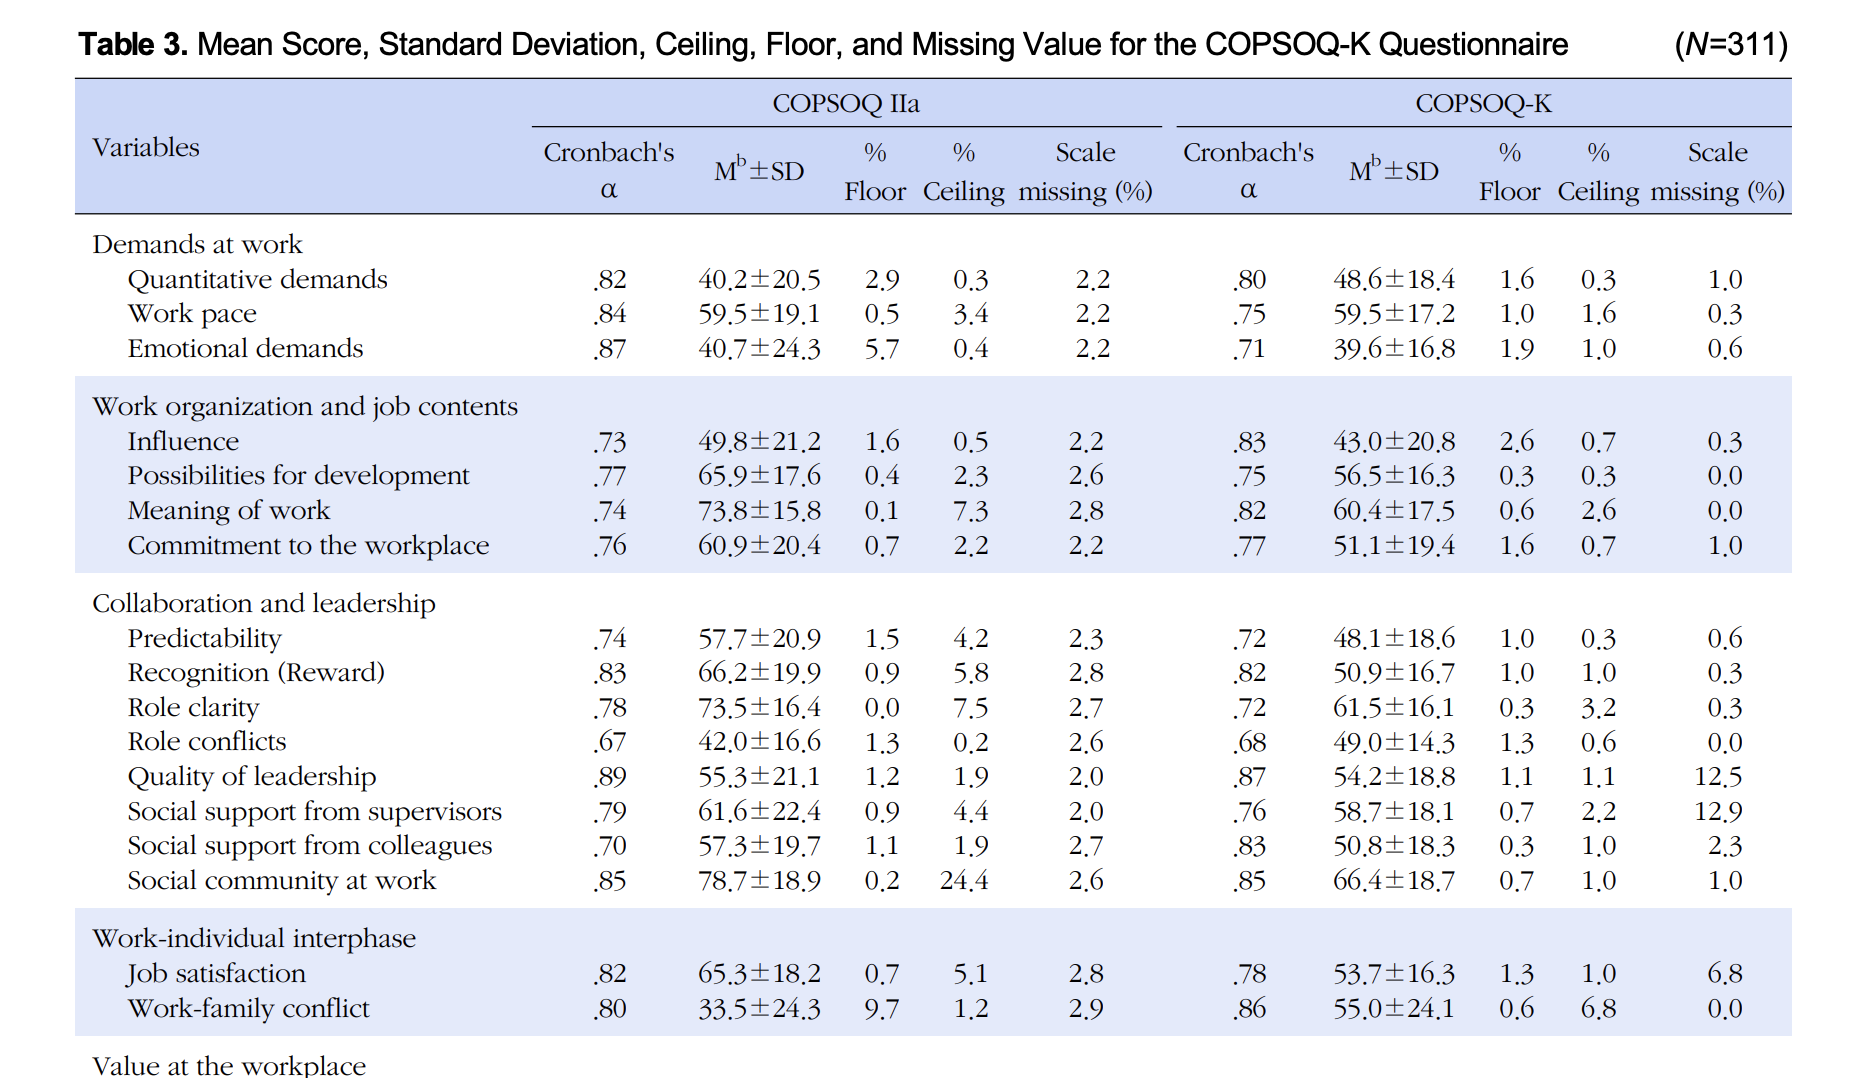The image size is (1876, 1078).
Task: Select the Quantitative demands row label
Action: point(257,280)
